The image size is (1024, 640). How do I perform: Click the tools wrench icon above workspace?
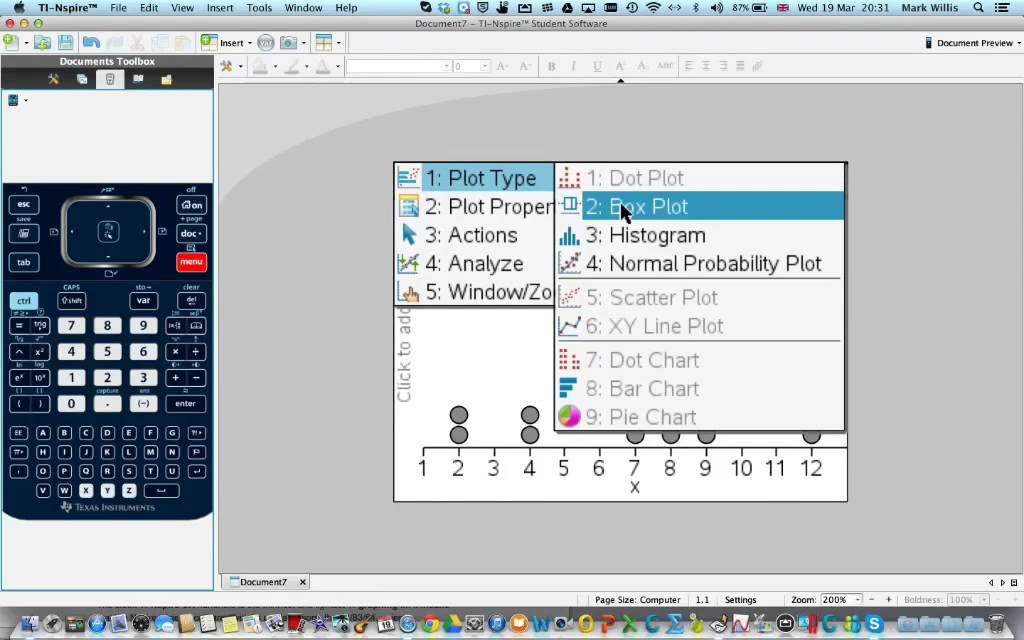(226, 66)
